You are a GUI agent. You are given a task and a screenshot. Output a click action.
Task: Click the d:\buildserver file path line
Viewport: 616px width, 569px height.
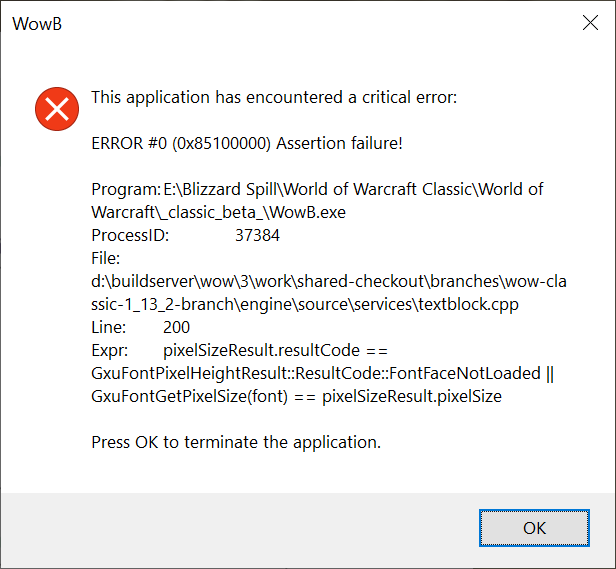pyautogui.click(x=328, y=282)
